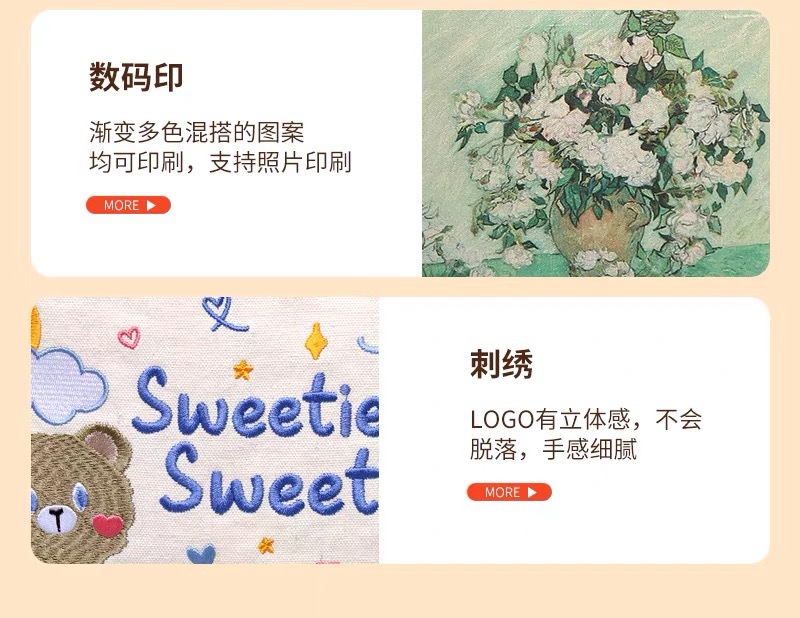Click the play arrow in the 数码印 MORE button
Viewport: 800px width, 618px height.
tap(151, 205)
